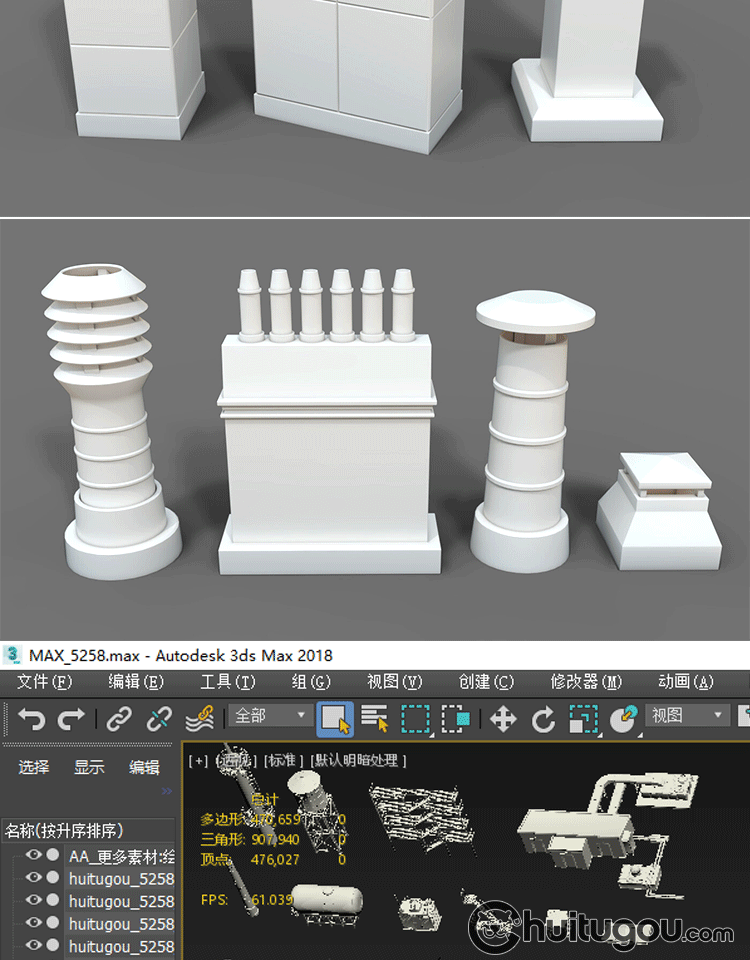Click the Redo arrow in the toolbar
Screen dimensions: 750x960
coord(71,718)
